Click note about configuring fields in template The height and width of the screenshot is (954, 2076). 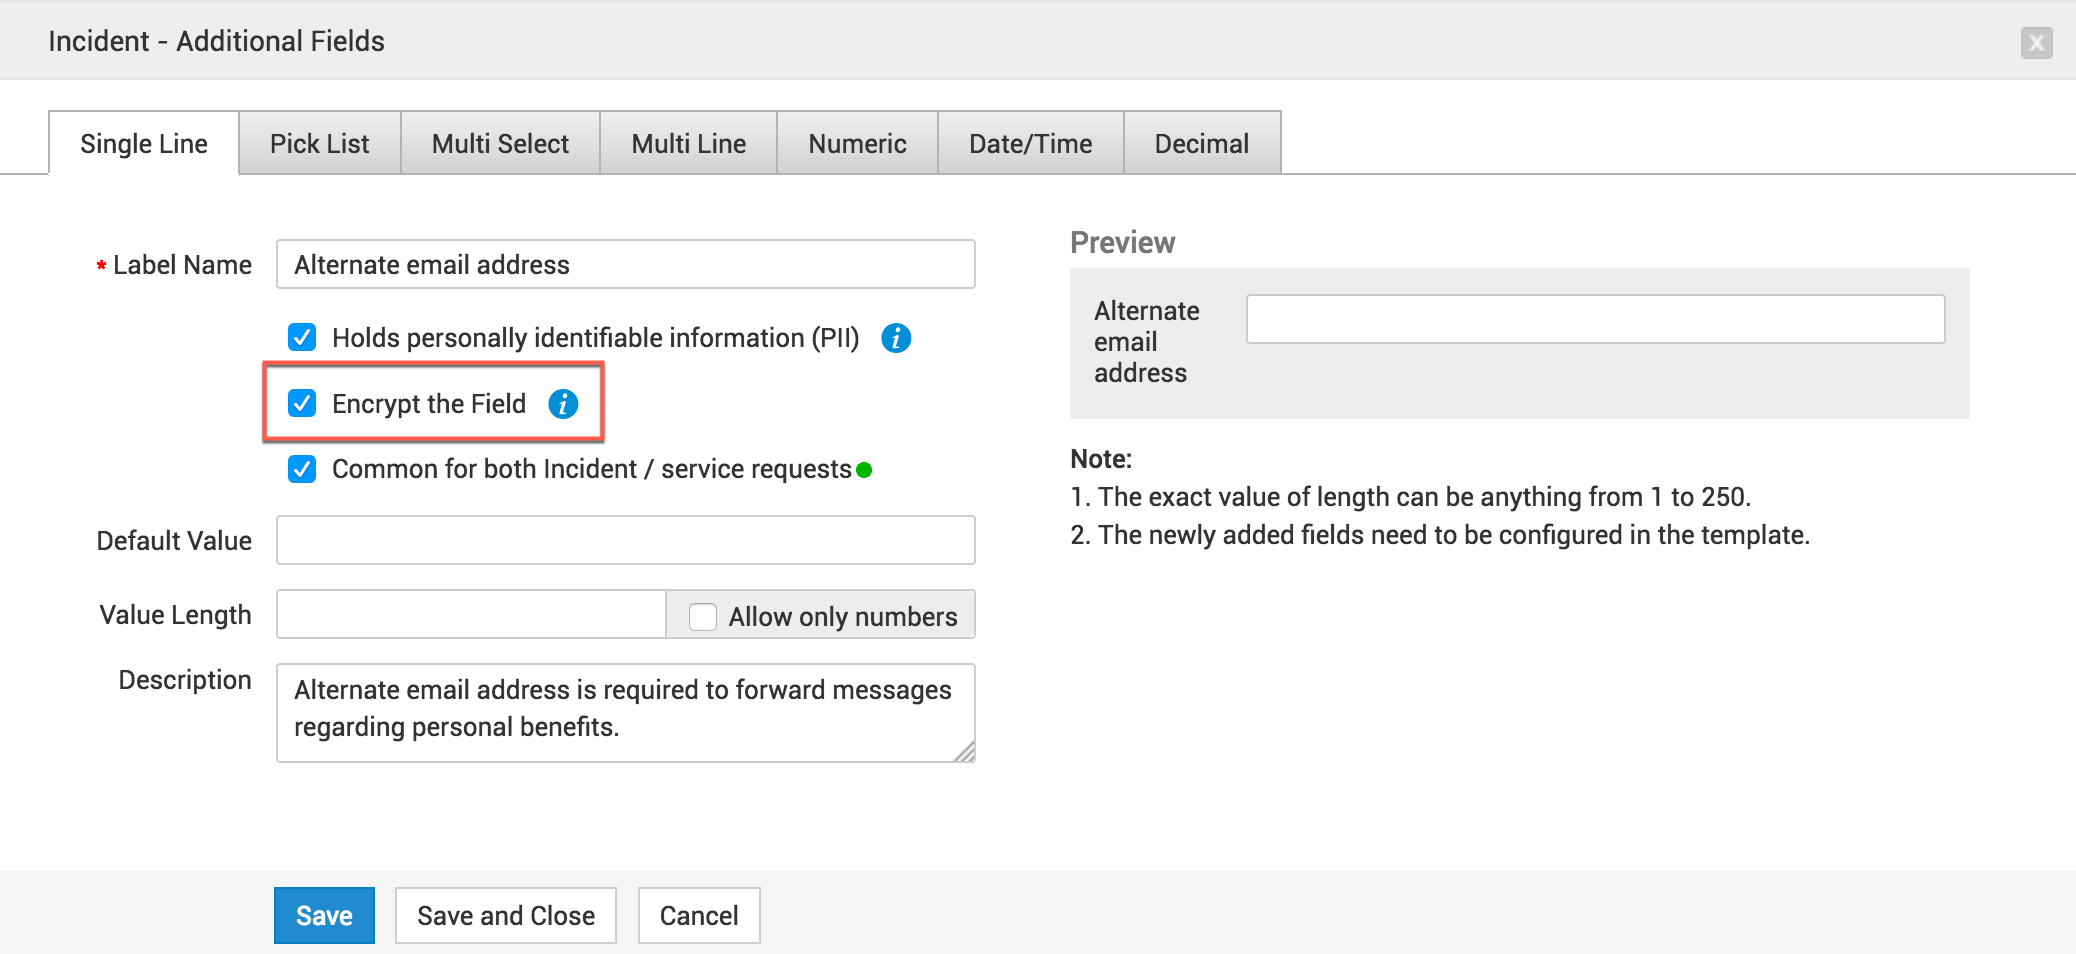pyautogui.click(x=1440, y=535)
